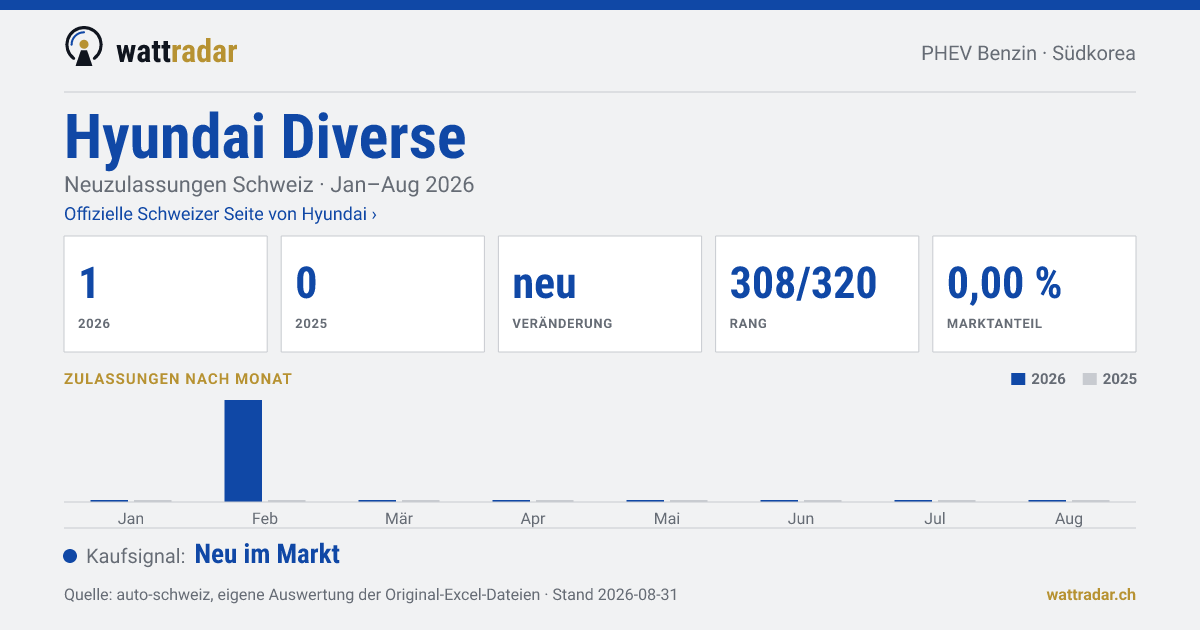Click the 'neu' Veränderung value
The width and height of the screenshot is (1200, 630).
(545, 284)
